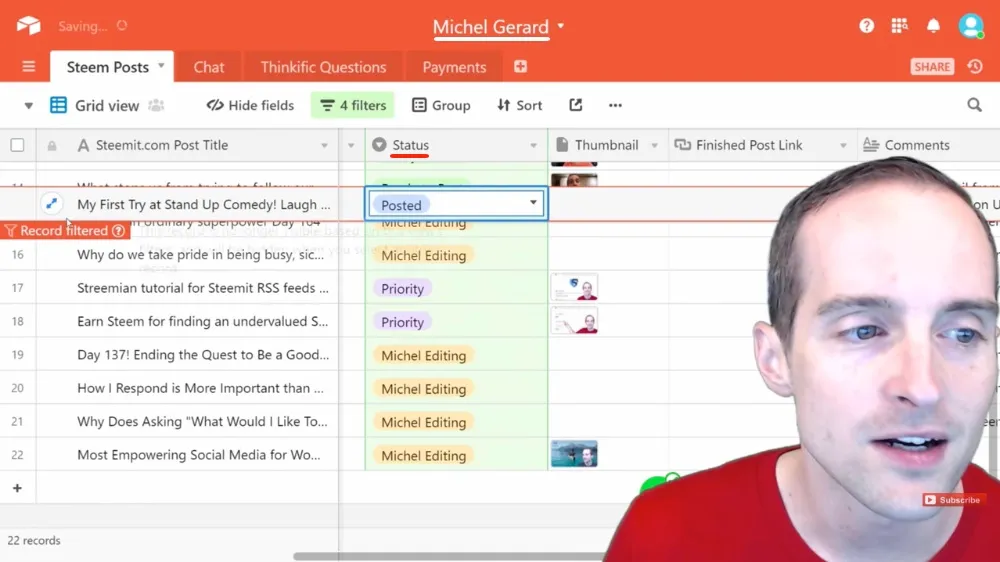Viewport: 1000px width, 562px height.
Task: Add a new table with plus icon
Action: coord(520,66)
